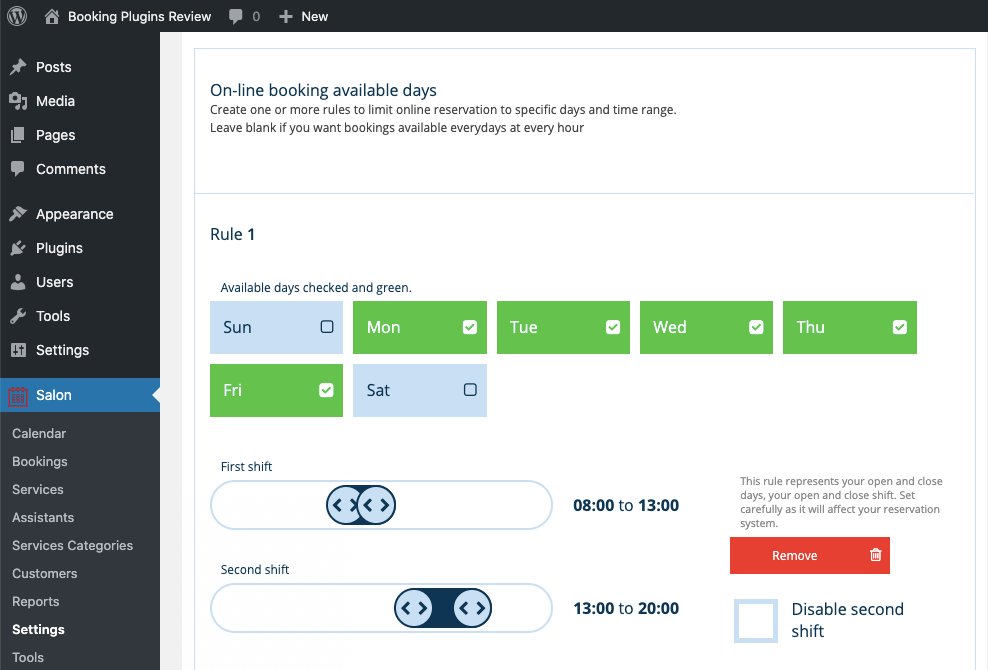Open Pages menu in sidebar

coord(80,135)
